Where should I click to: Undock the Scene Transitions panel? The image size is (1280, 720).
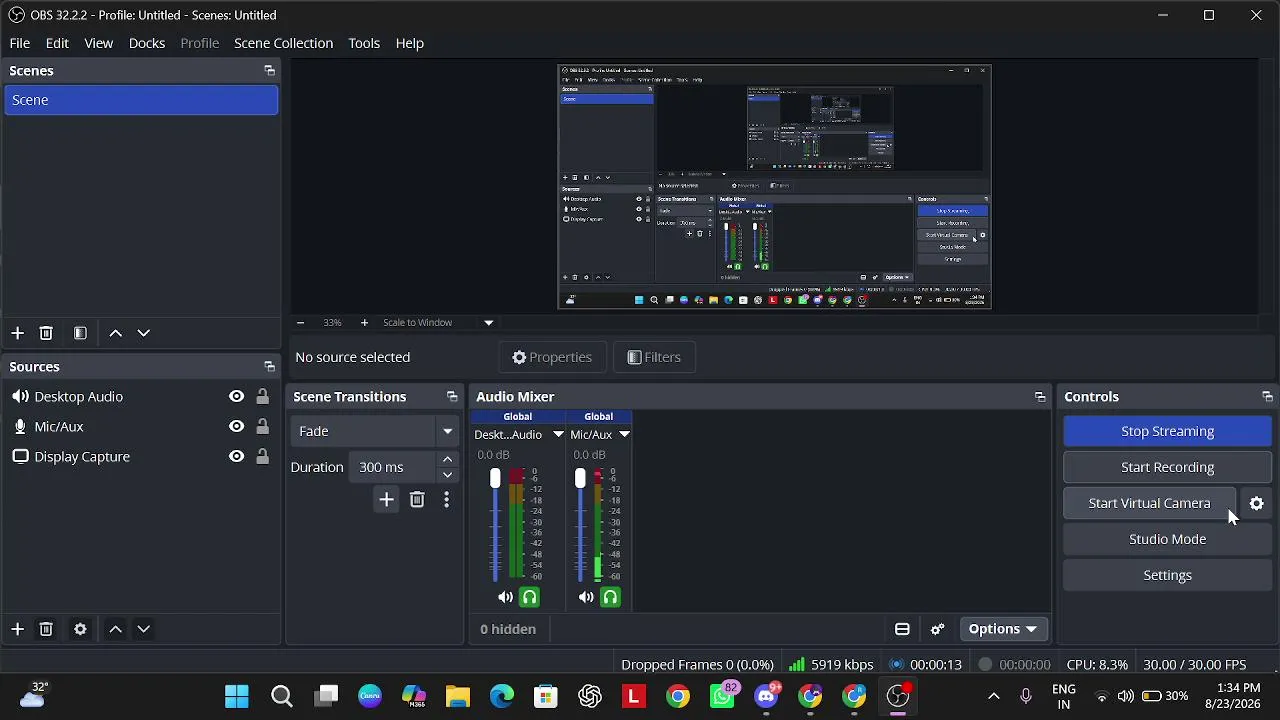pyautogui.click(x=452, y=397)
